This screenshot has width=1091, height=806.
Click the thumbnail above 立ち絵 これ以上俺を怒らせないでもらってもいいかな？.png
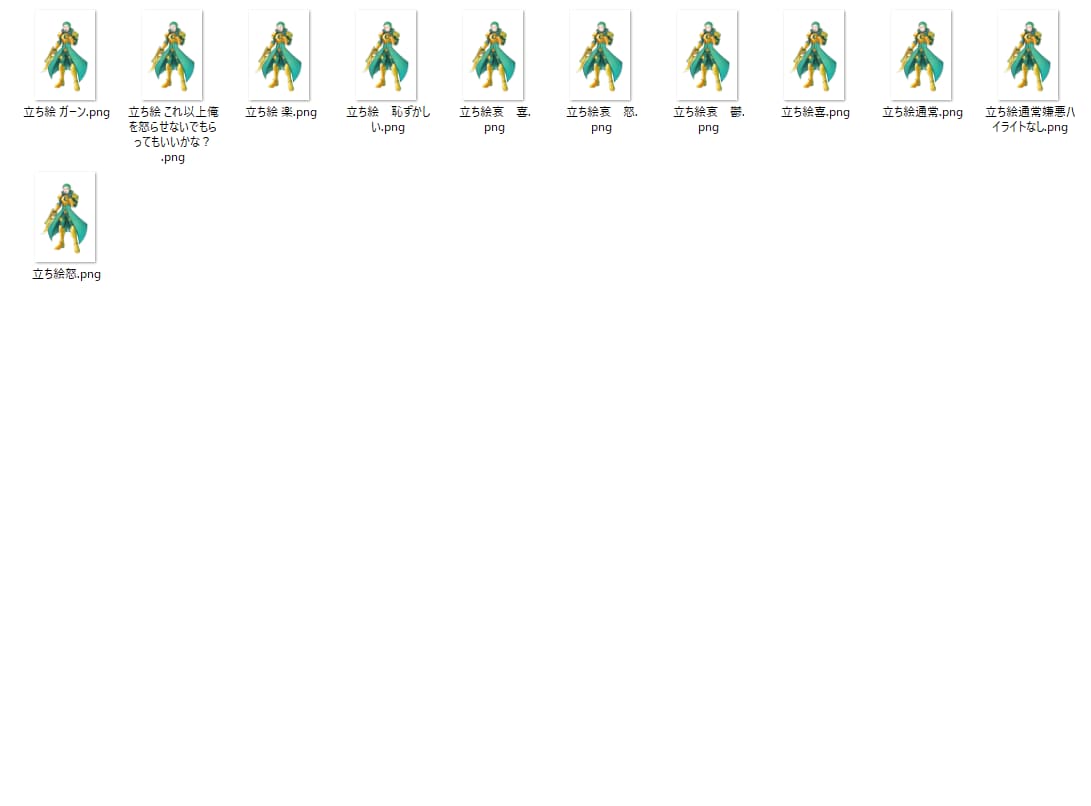point(173,55)
